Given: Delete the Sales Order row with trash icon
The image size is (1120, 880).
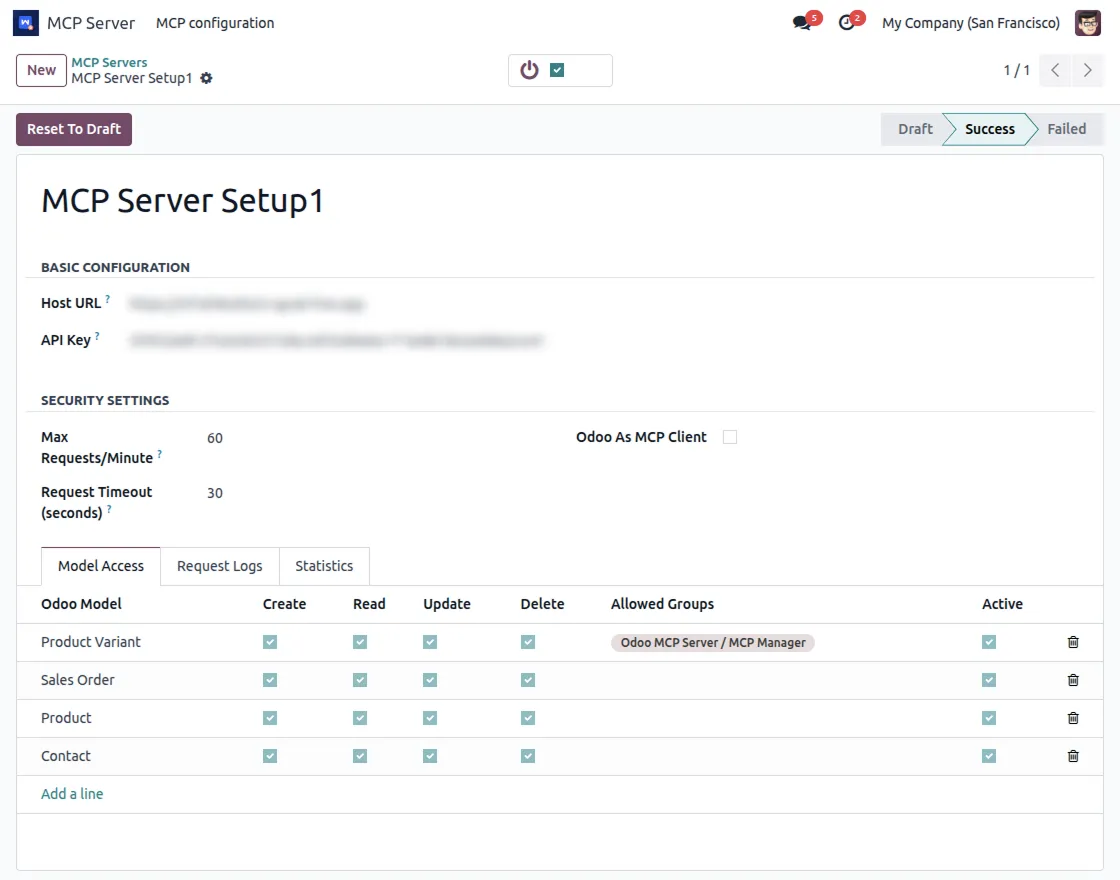Looking at the screenshot, I should point(1073,680).
